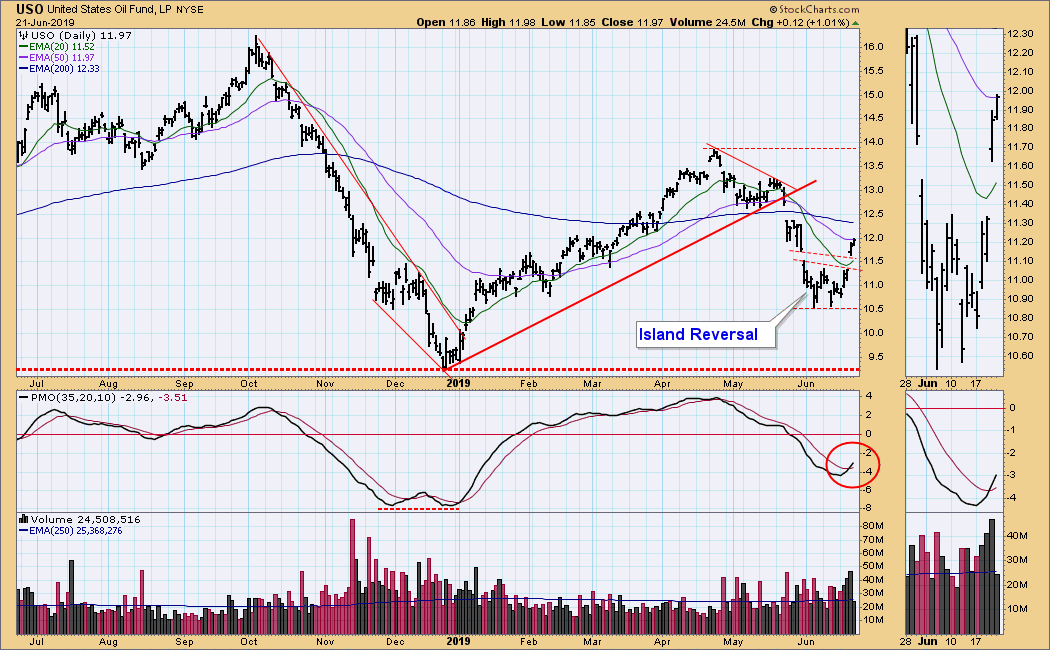
Task: Click the Island Reversal annotation box
Action: (x=705, y=334)
